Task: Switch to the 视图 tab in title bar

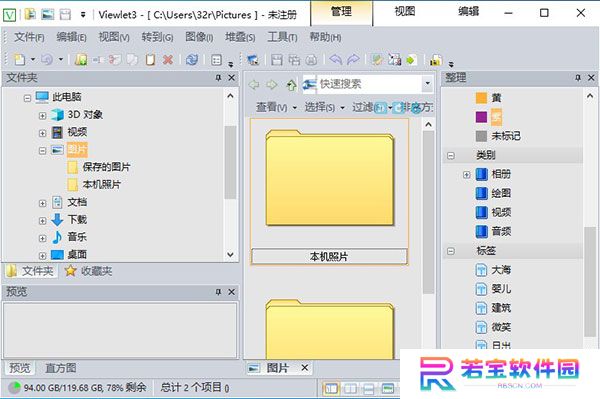Action: click(405, 12)
